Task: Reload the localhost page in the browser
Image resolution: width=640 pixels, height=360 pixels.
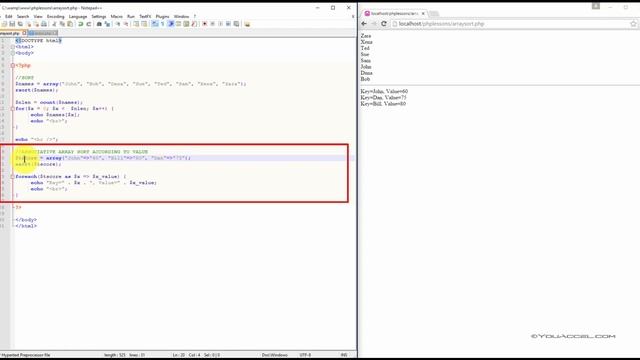Action: tap(384, 24)
